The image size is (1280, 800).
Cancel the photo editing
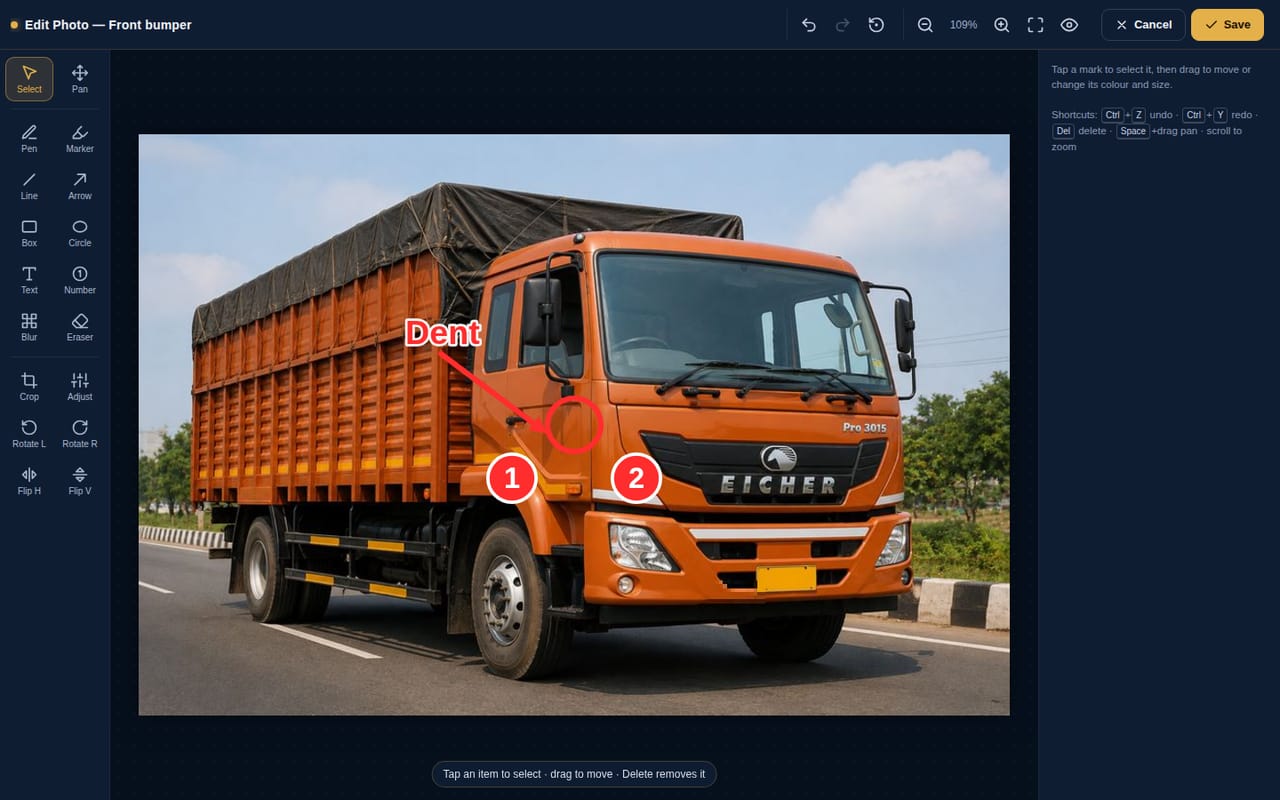point(1143,25)
